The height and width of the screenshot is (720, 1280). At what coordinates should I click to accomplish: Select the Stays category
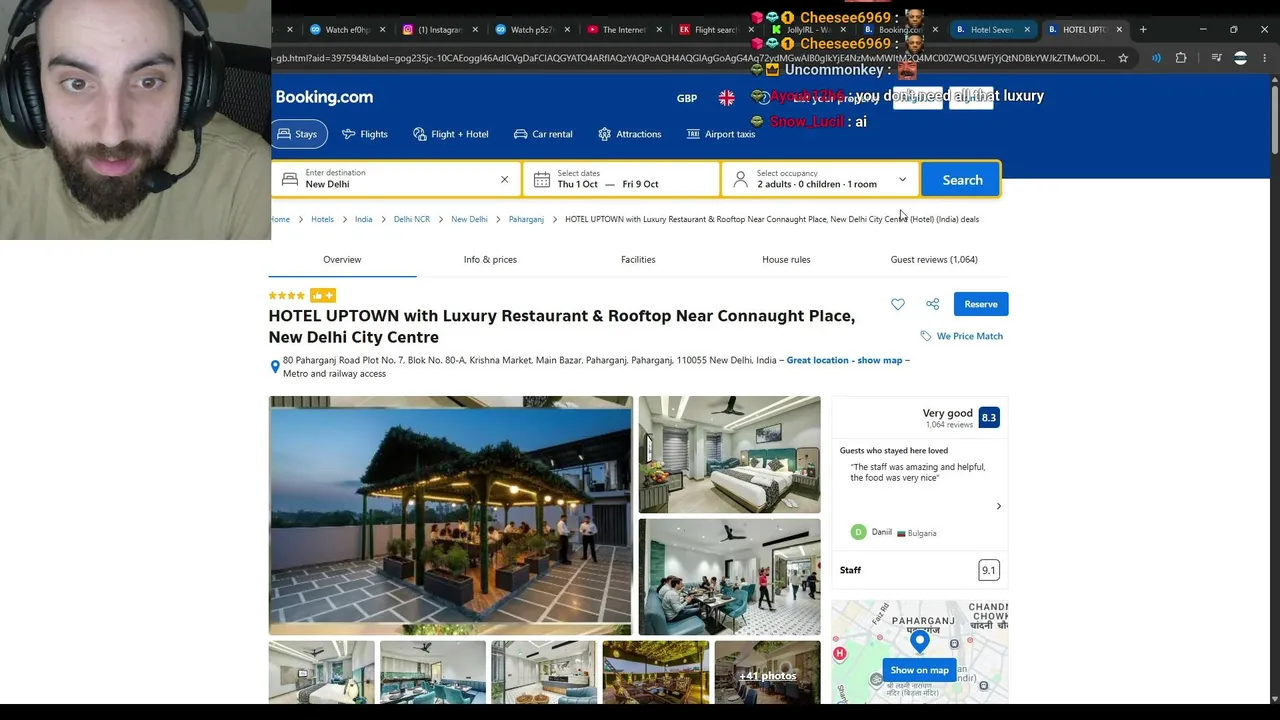(x=298, y=134)
